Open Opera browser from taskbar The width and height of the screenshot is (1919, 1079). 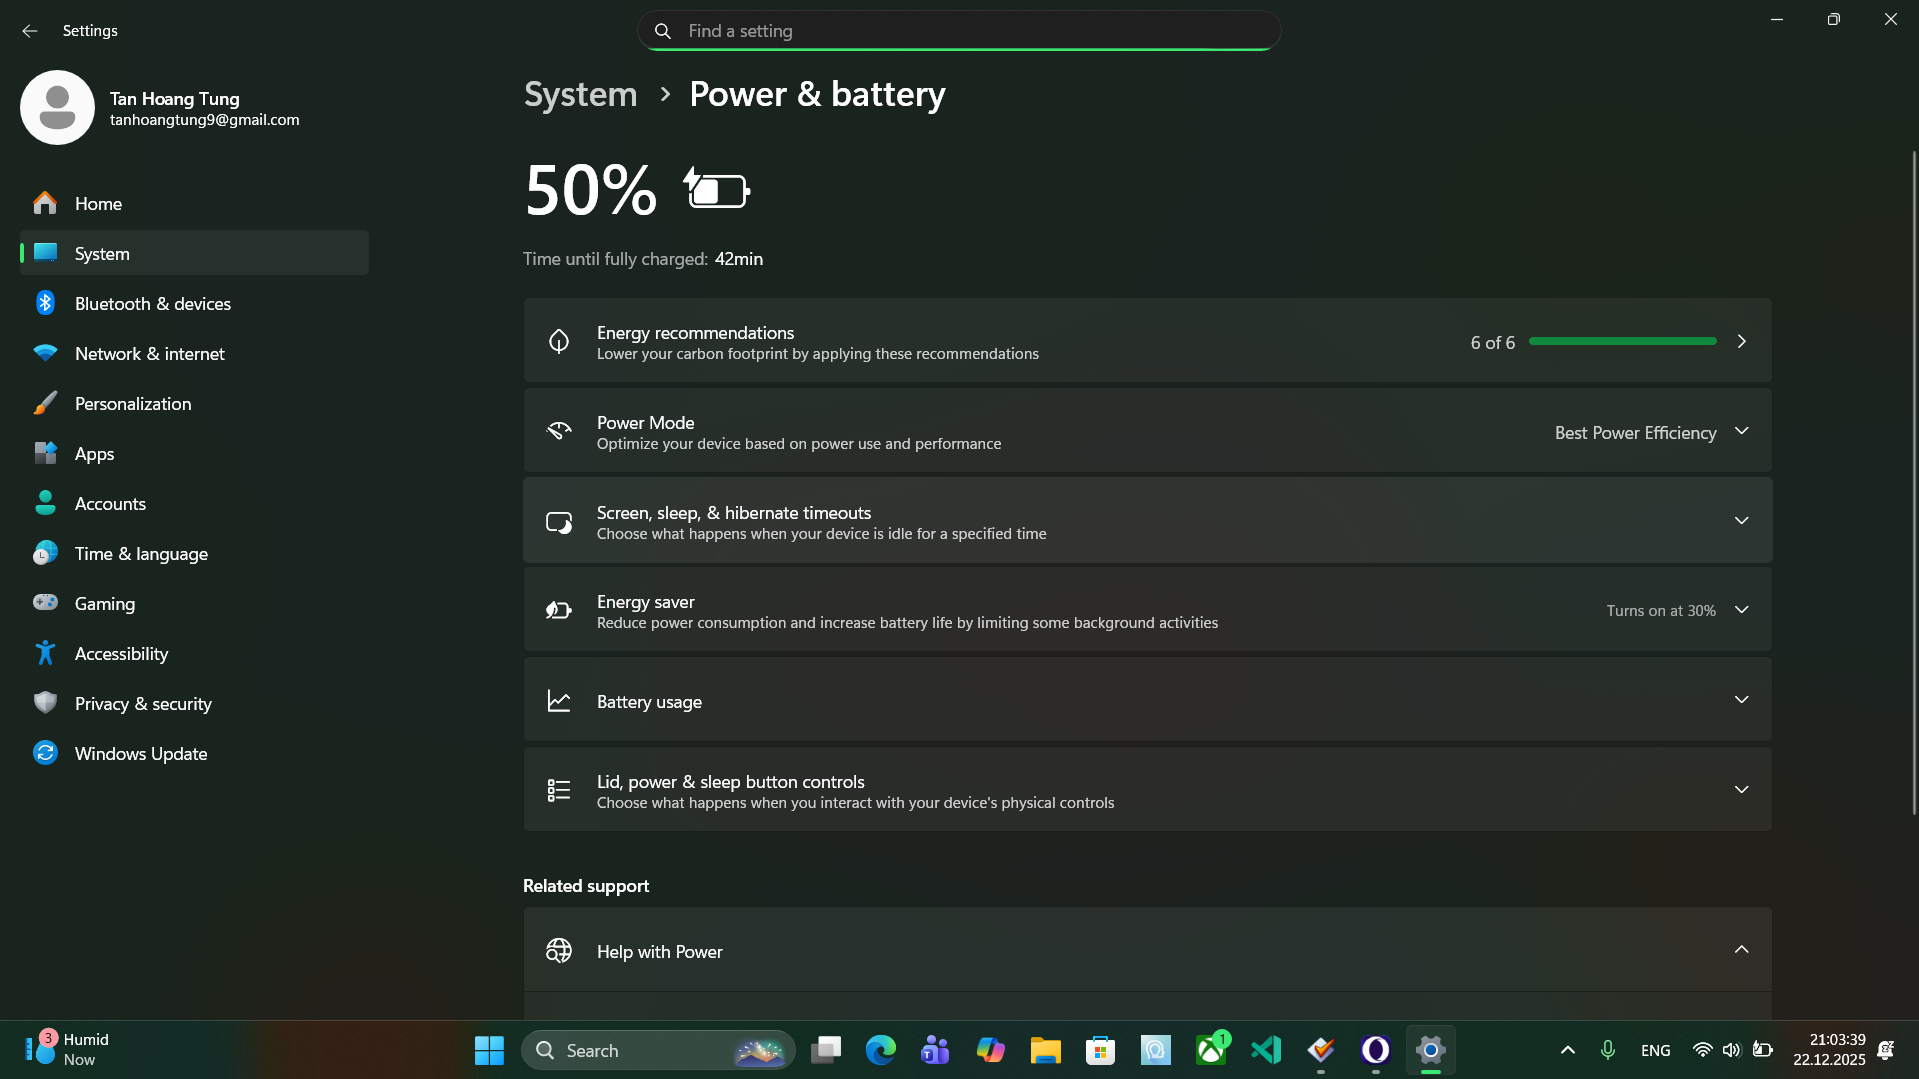point(1376,1050)
